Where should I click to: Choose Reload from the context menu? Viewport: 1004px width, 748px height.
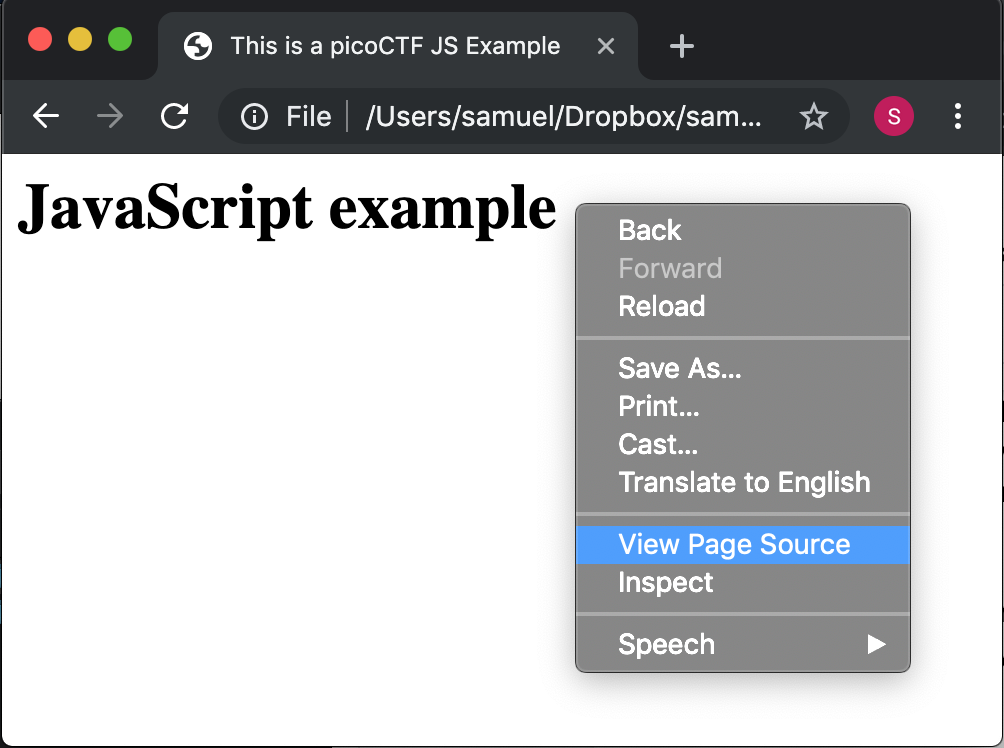pos(662,307)
